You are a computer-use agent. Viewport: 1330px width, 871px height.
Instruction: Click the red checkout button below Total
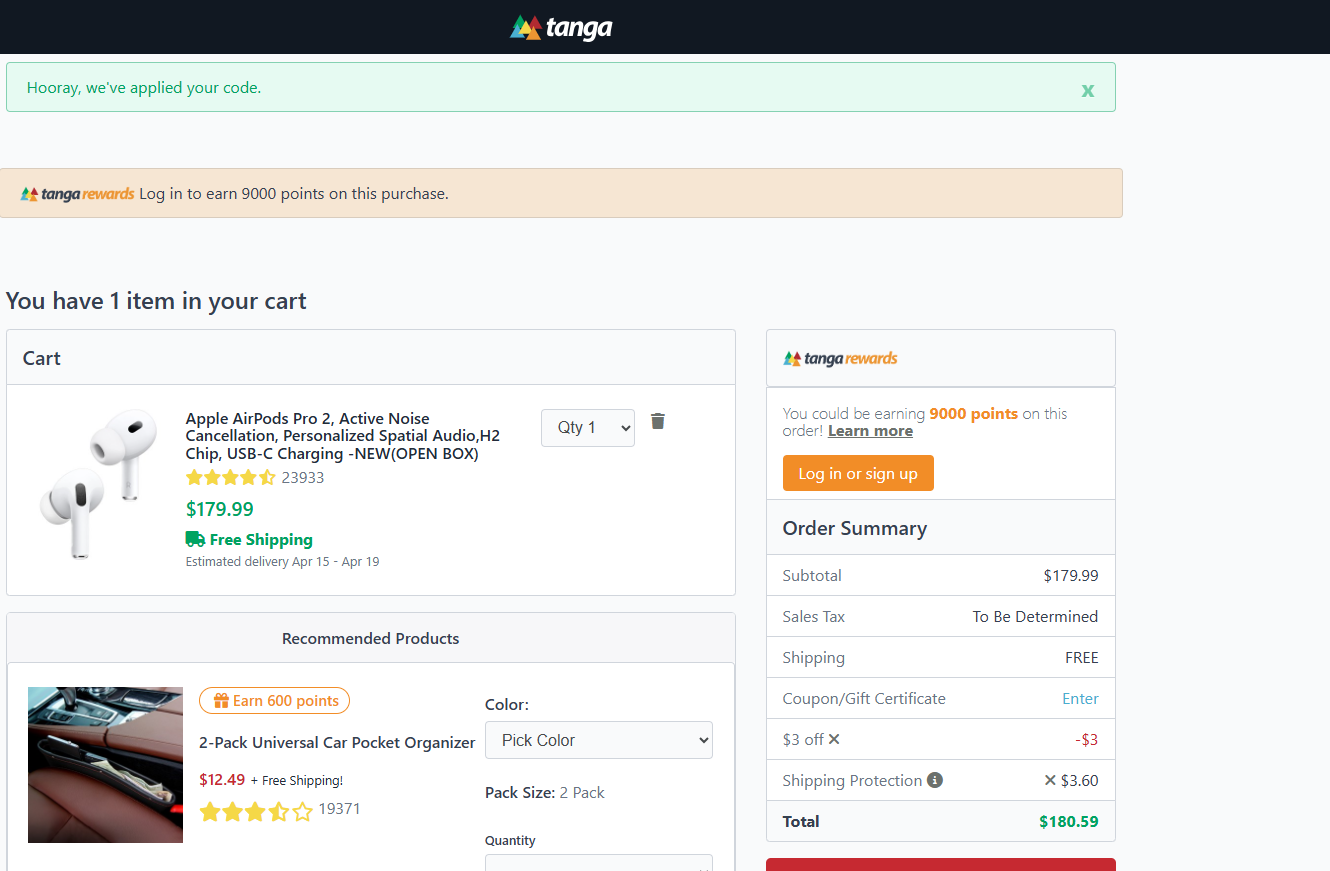[940, 864]
